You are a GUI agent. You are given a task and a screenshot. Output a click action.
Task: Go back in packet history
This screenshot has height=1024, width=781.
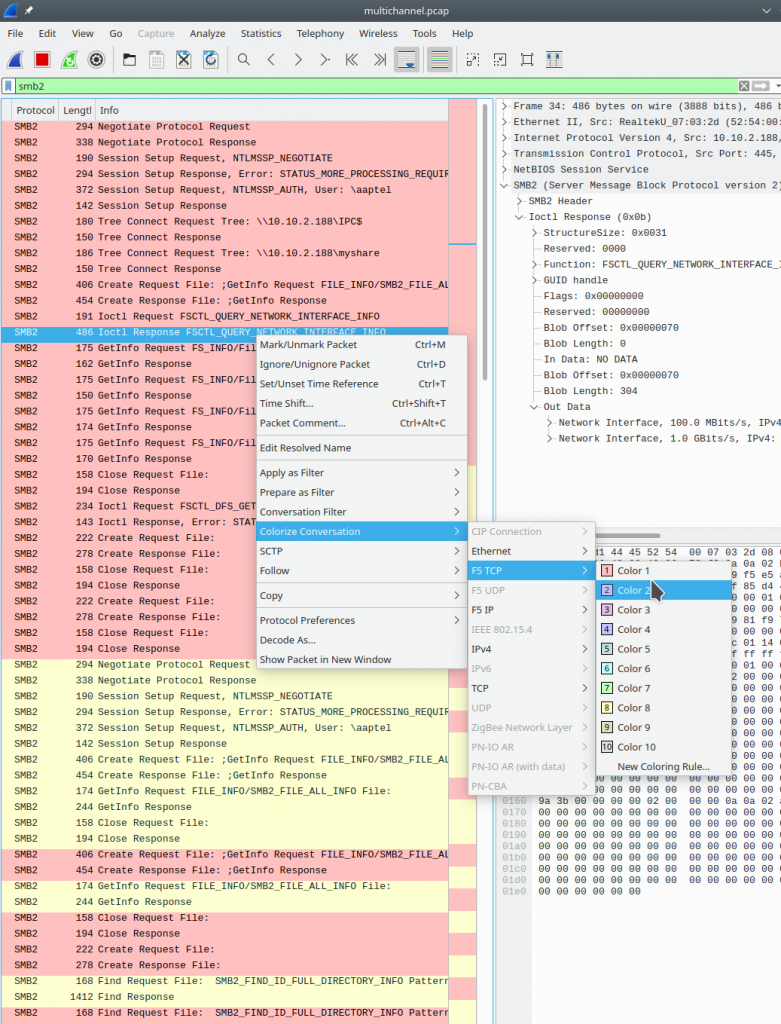click(271, 60)
